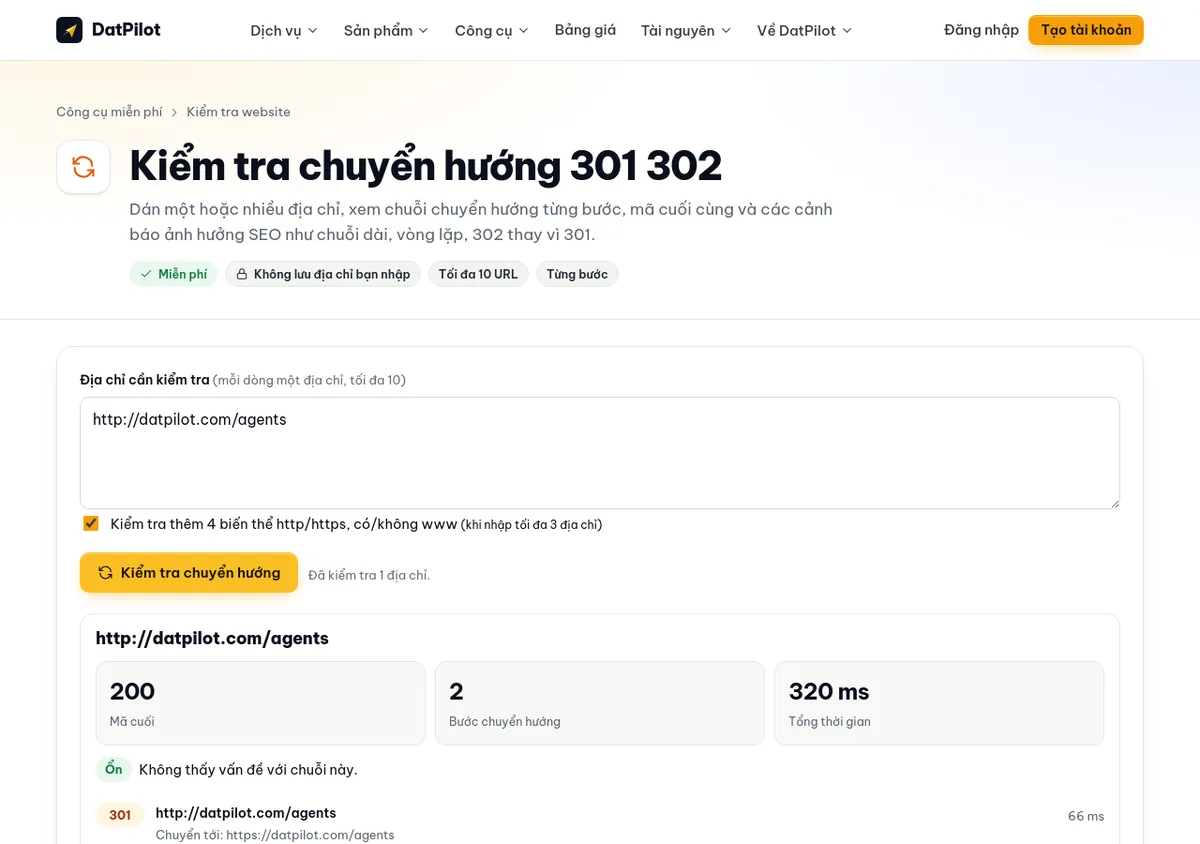Click the 2 Bước chuyển hướng card
The height and width of the screenshot is (844, 1200).
tap(600, 703)
